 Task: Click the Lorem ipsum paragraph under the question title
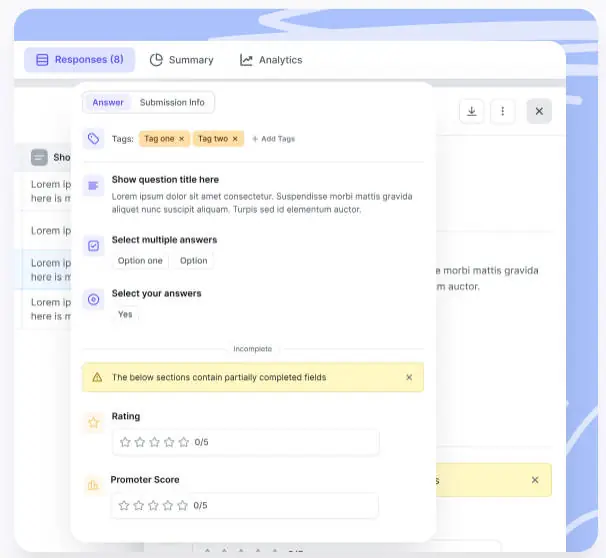tap(262, 203)
